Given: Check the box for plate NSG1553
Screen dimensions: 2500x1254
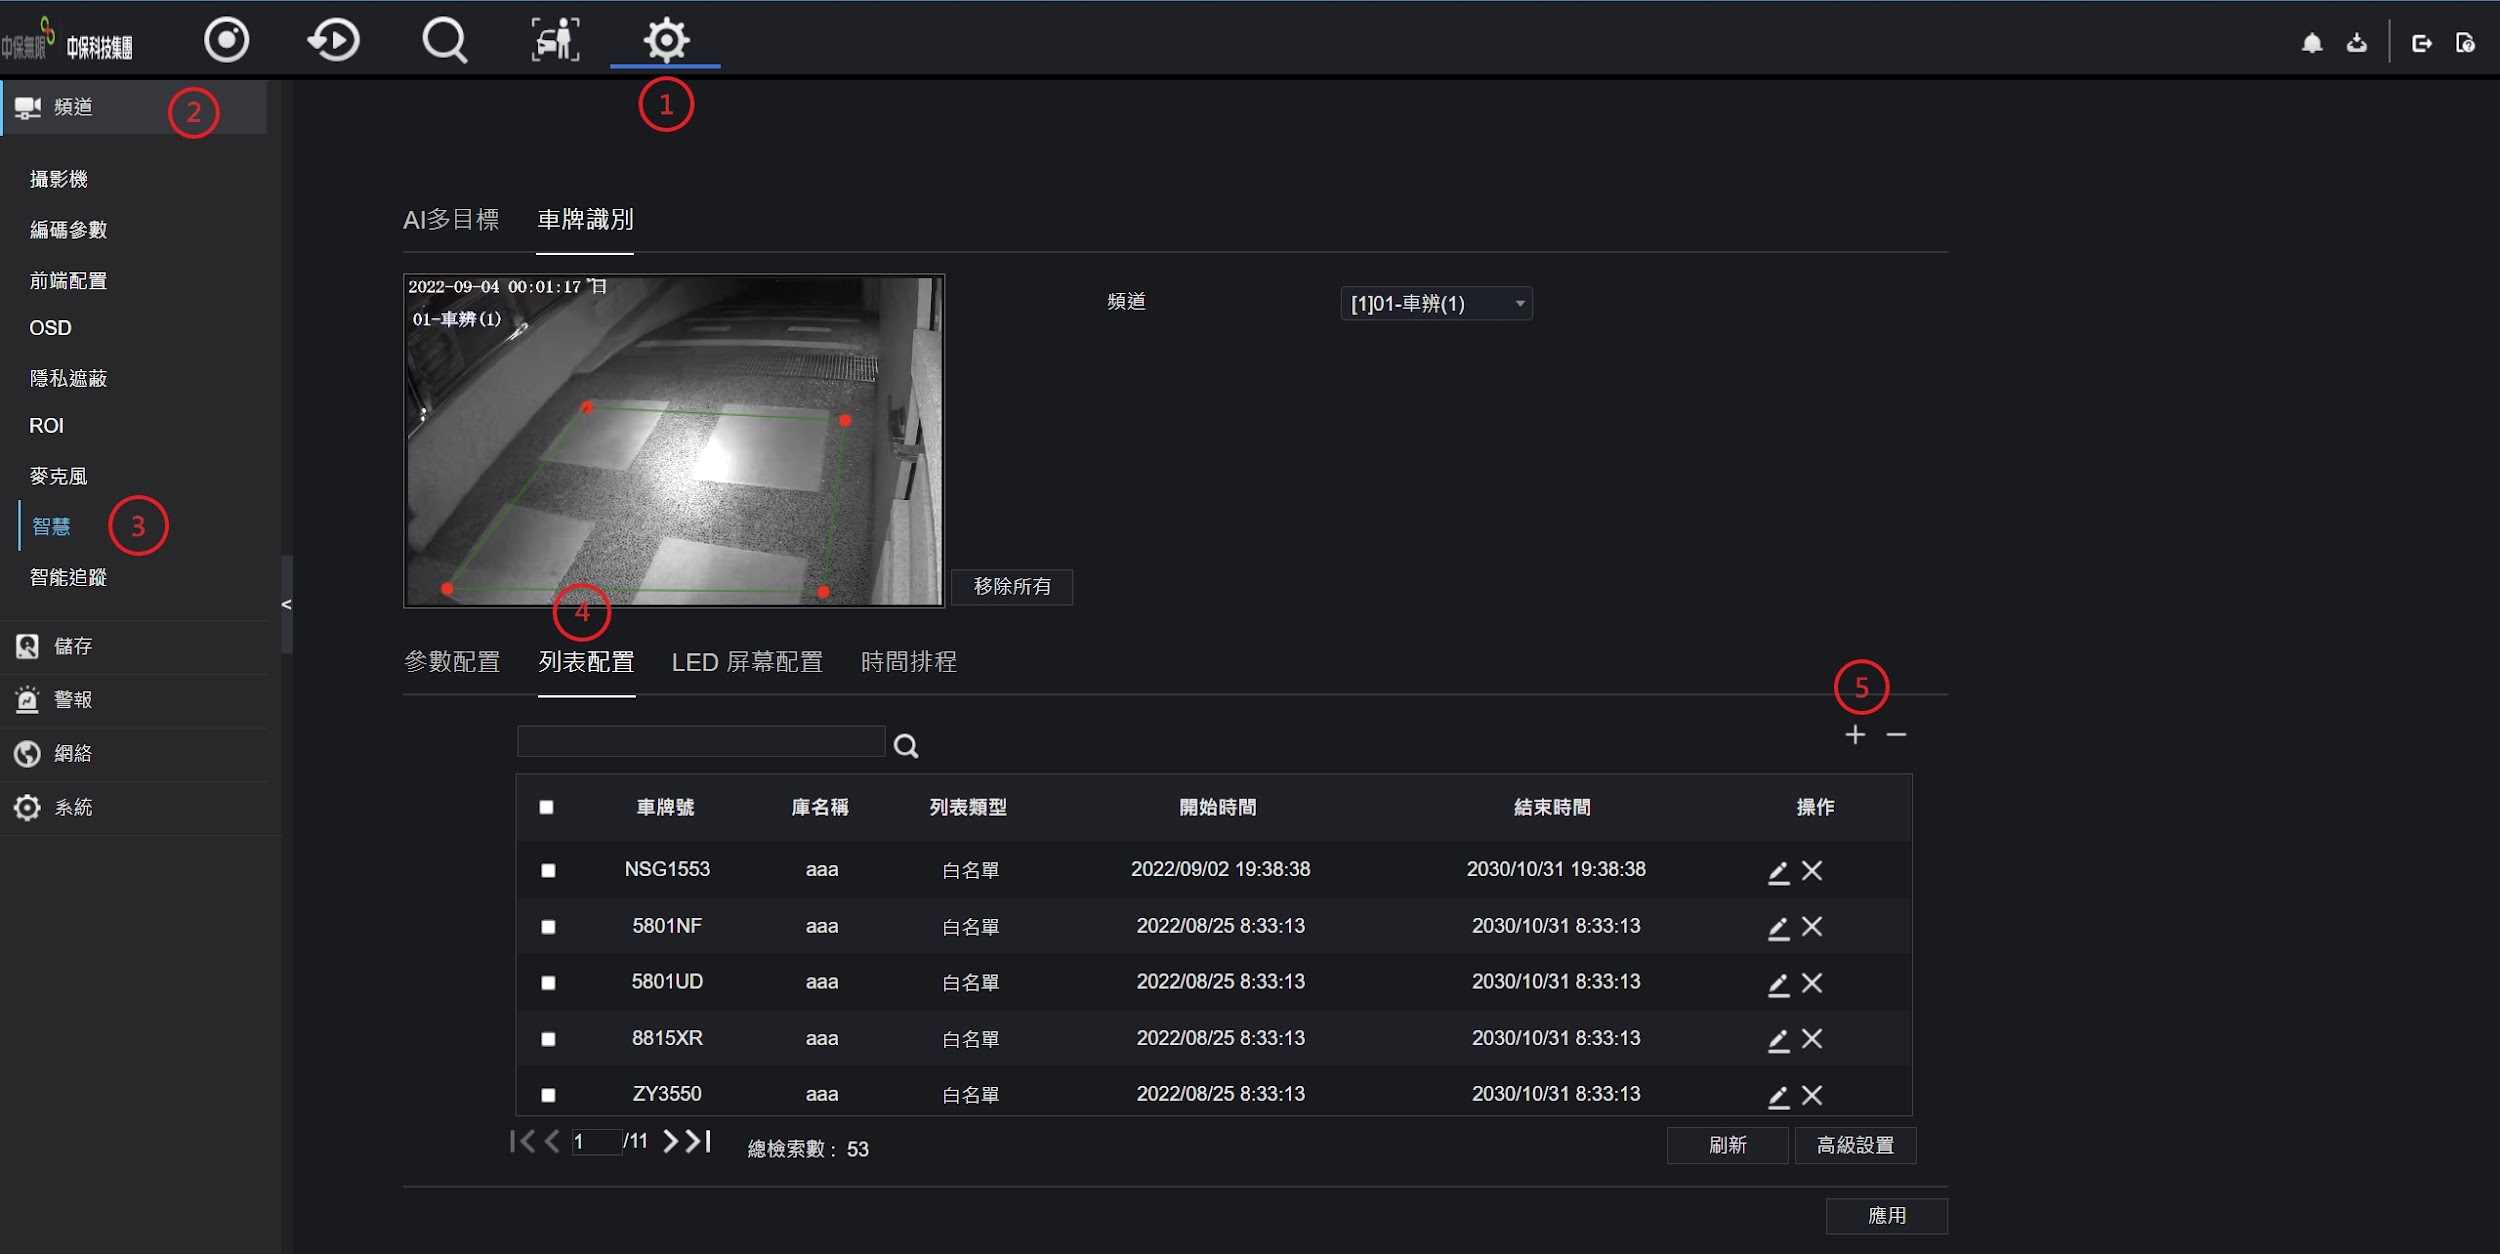Looking at the screenshot, I should click(x=548, y=870).
